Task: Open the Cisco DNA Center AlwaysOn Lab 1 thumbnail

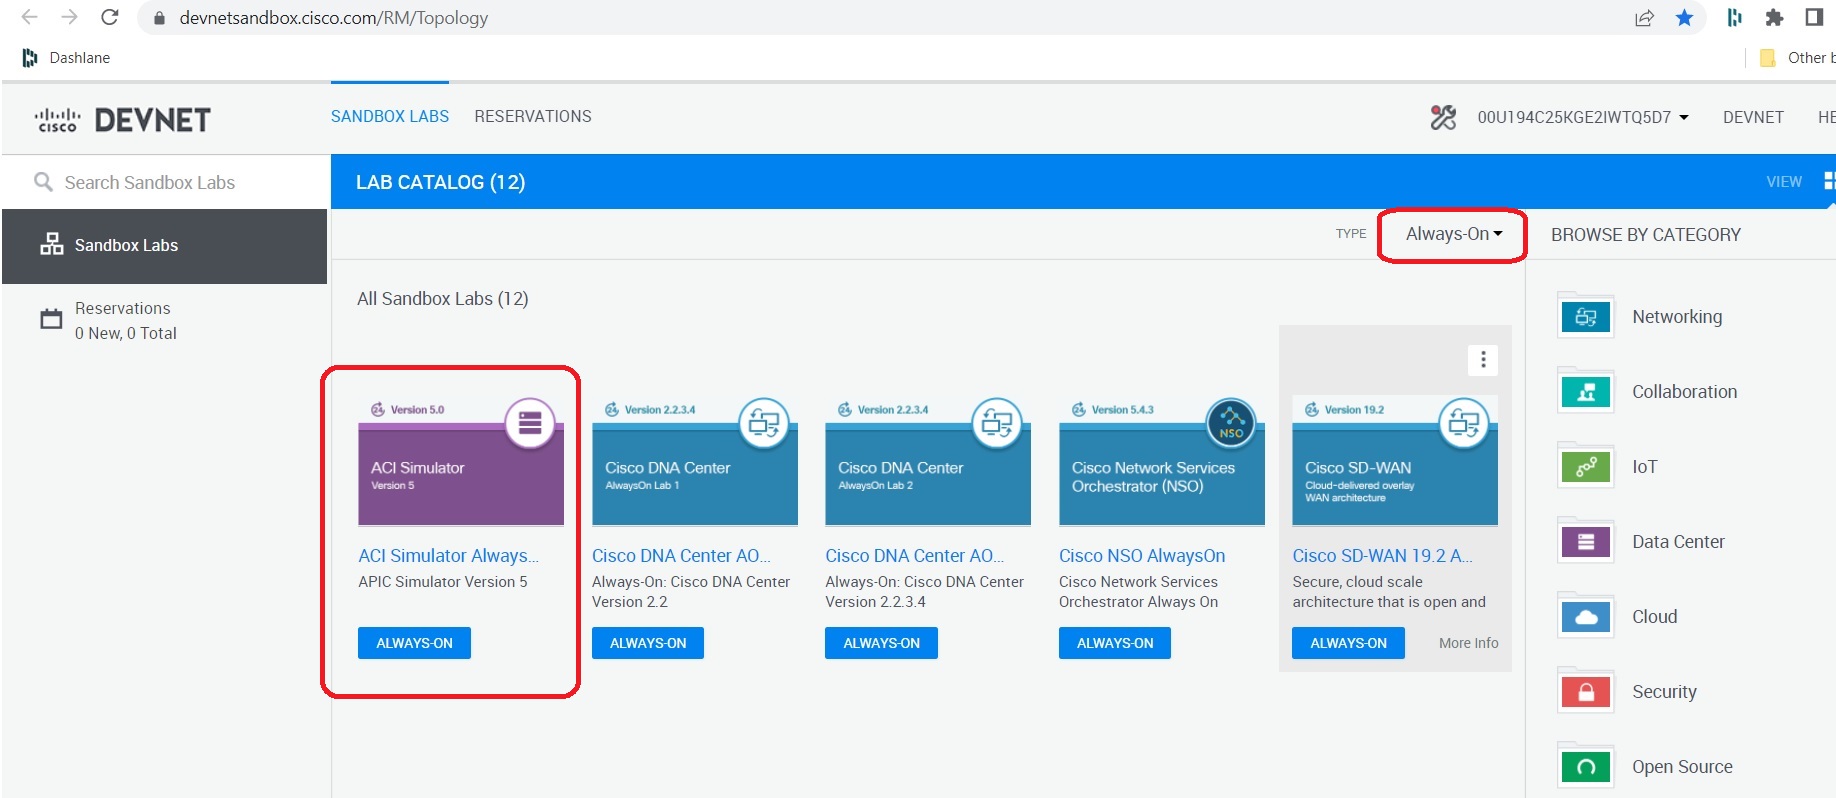Action: click(x=695, y=461)
